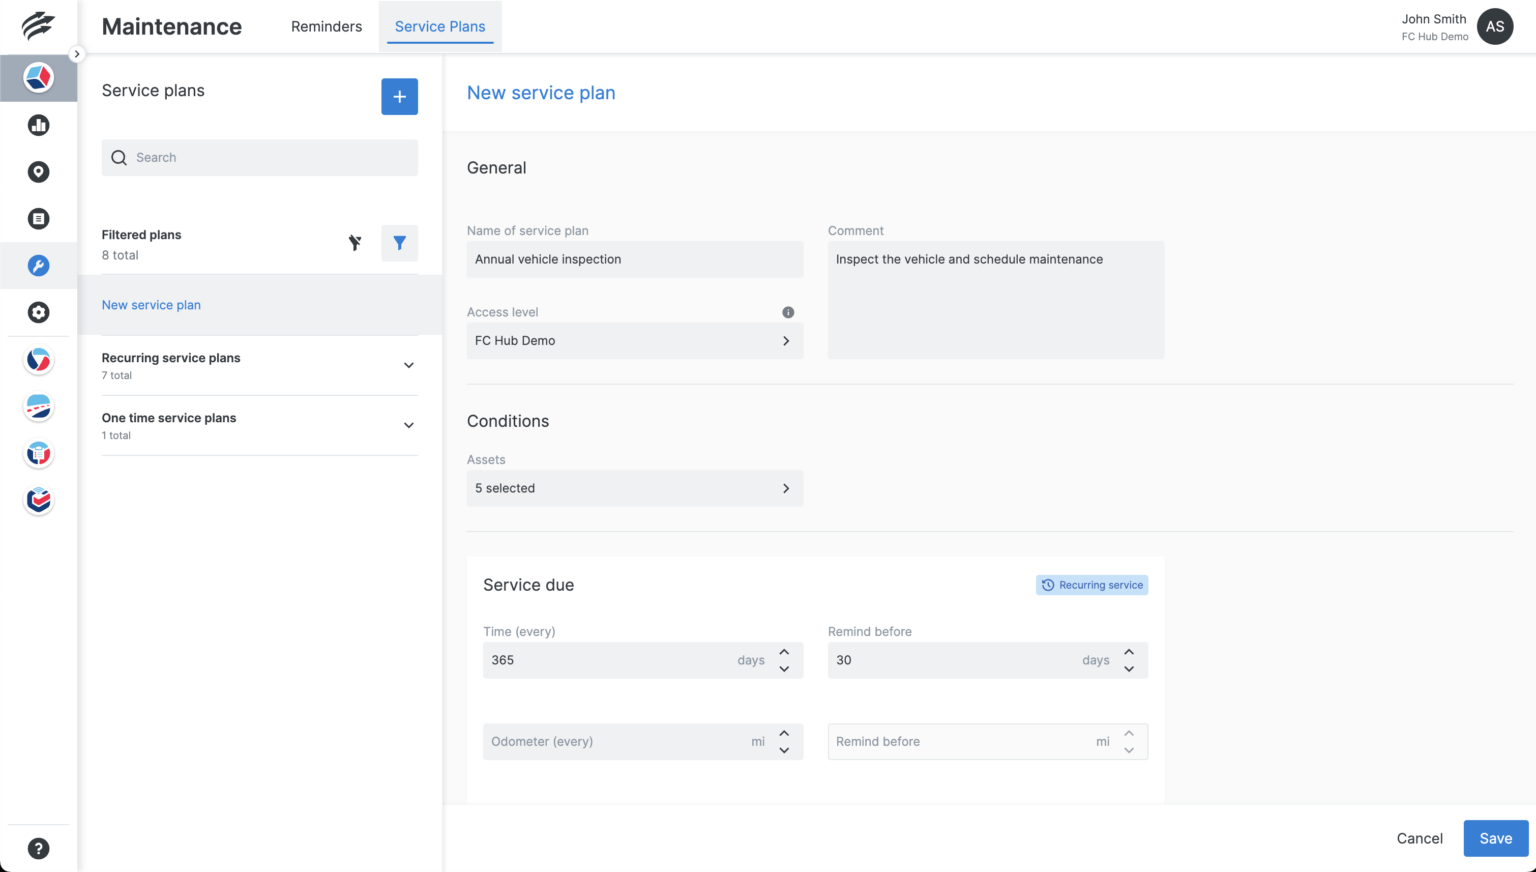
Task: Open the settings gear icon in sidebar
Action: click(x=38, y=313)
